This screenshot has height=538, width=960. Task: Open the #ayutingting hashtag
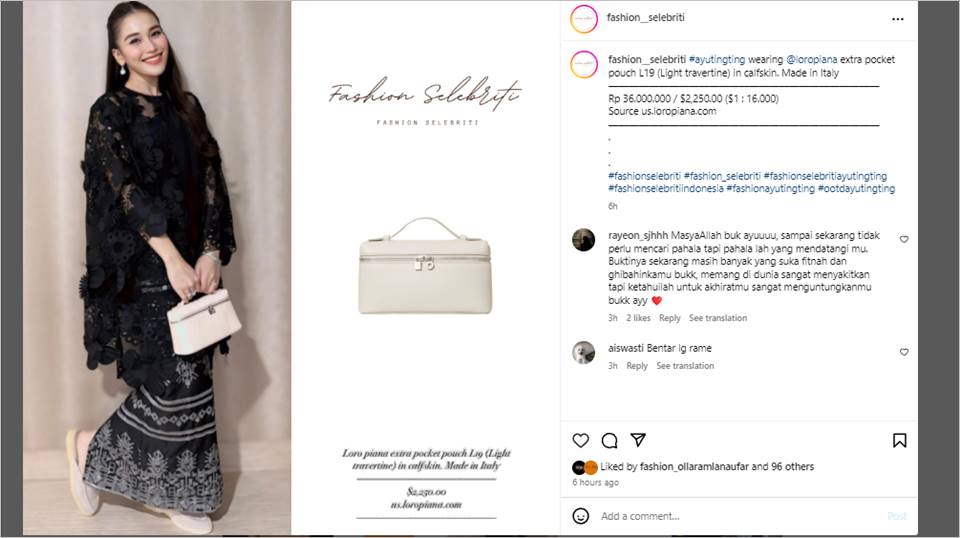pos(717,59)
